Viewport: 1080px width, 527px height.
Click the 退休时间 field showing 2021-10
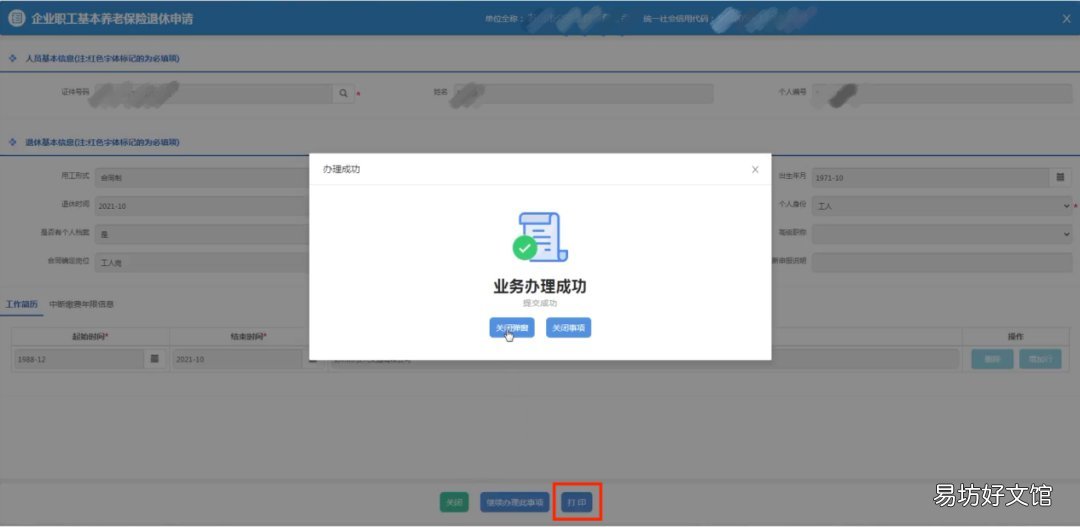point(202,206)
